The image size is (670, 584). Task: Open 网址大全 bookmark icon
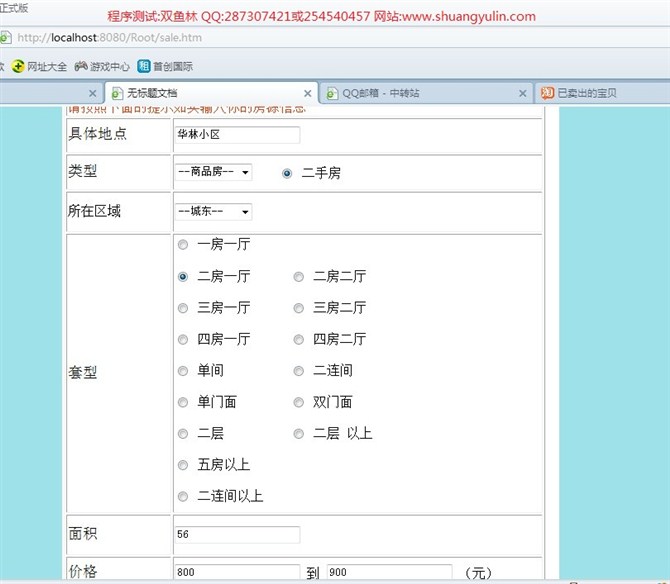18,66
